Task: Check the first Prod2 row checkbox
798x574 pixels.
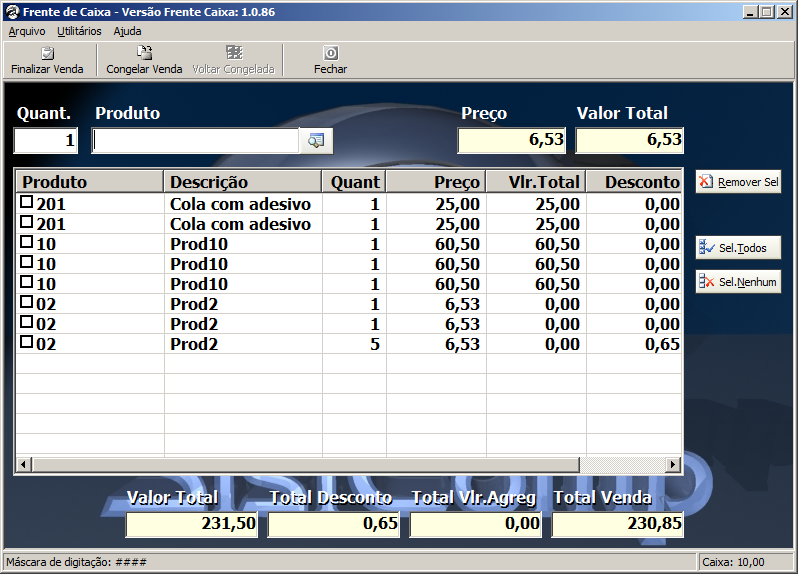Action: pyautogui.click(x=26, y=302)
